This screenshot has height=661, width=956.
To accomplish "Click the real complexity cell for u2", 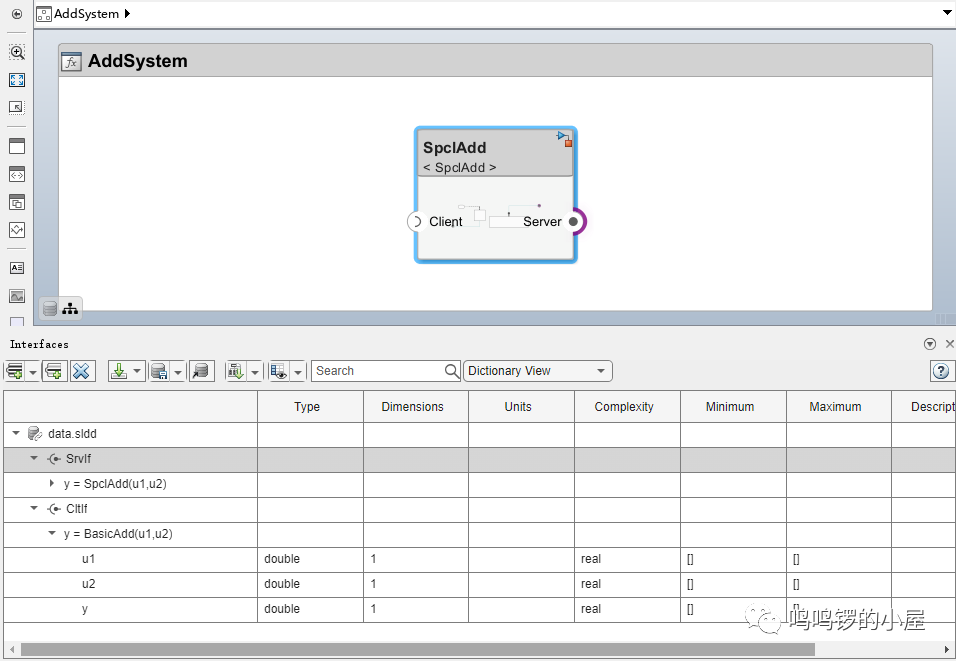I will pyautogui.click(x=627, y=584).
